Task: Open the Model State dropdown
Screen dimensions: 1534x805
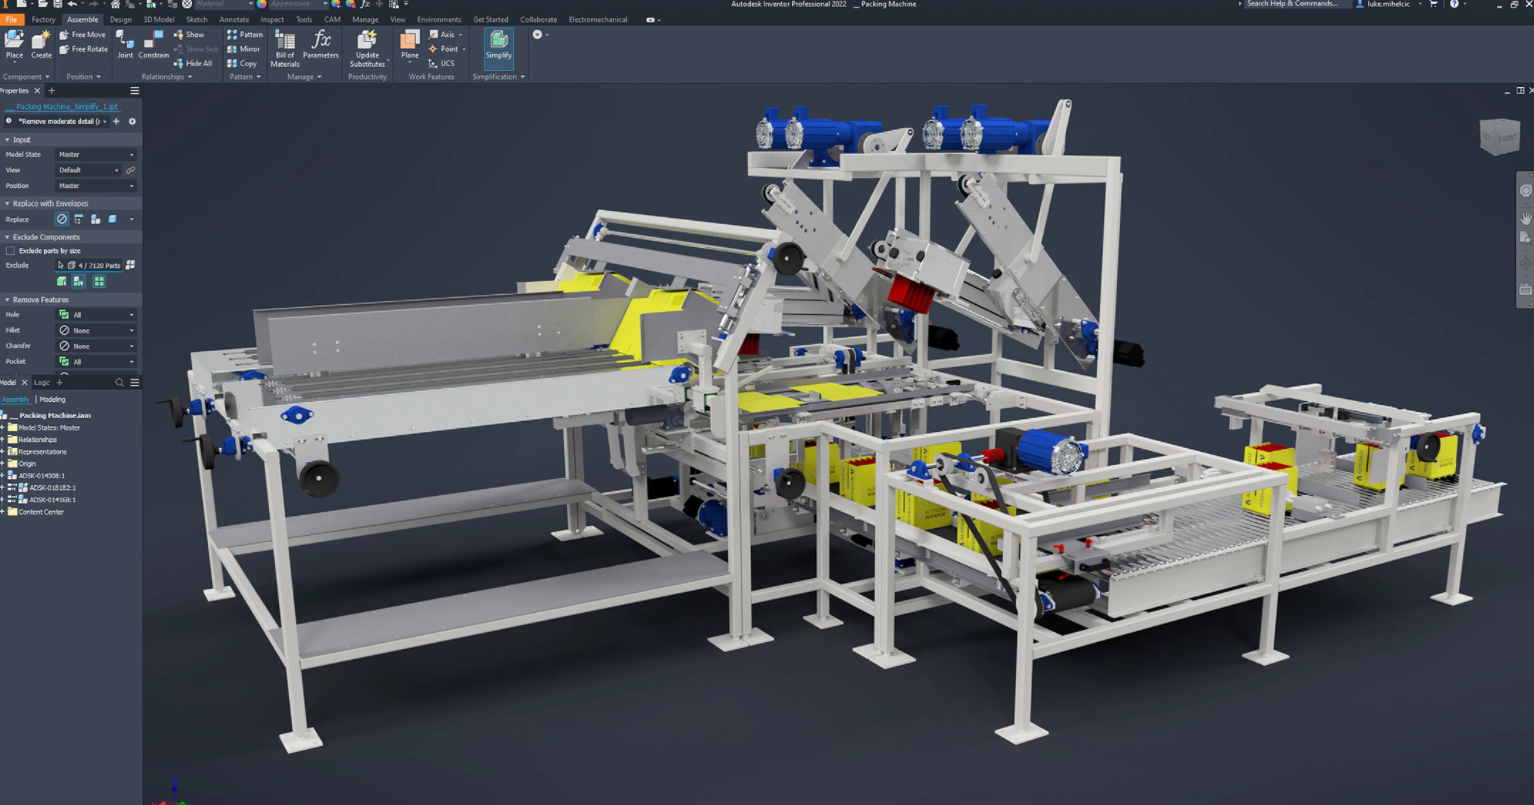Action: 96,155
